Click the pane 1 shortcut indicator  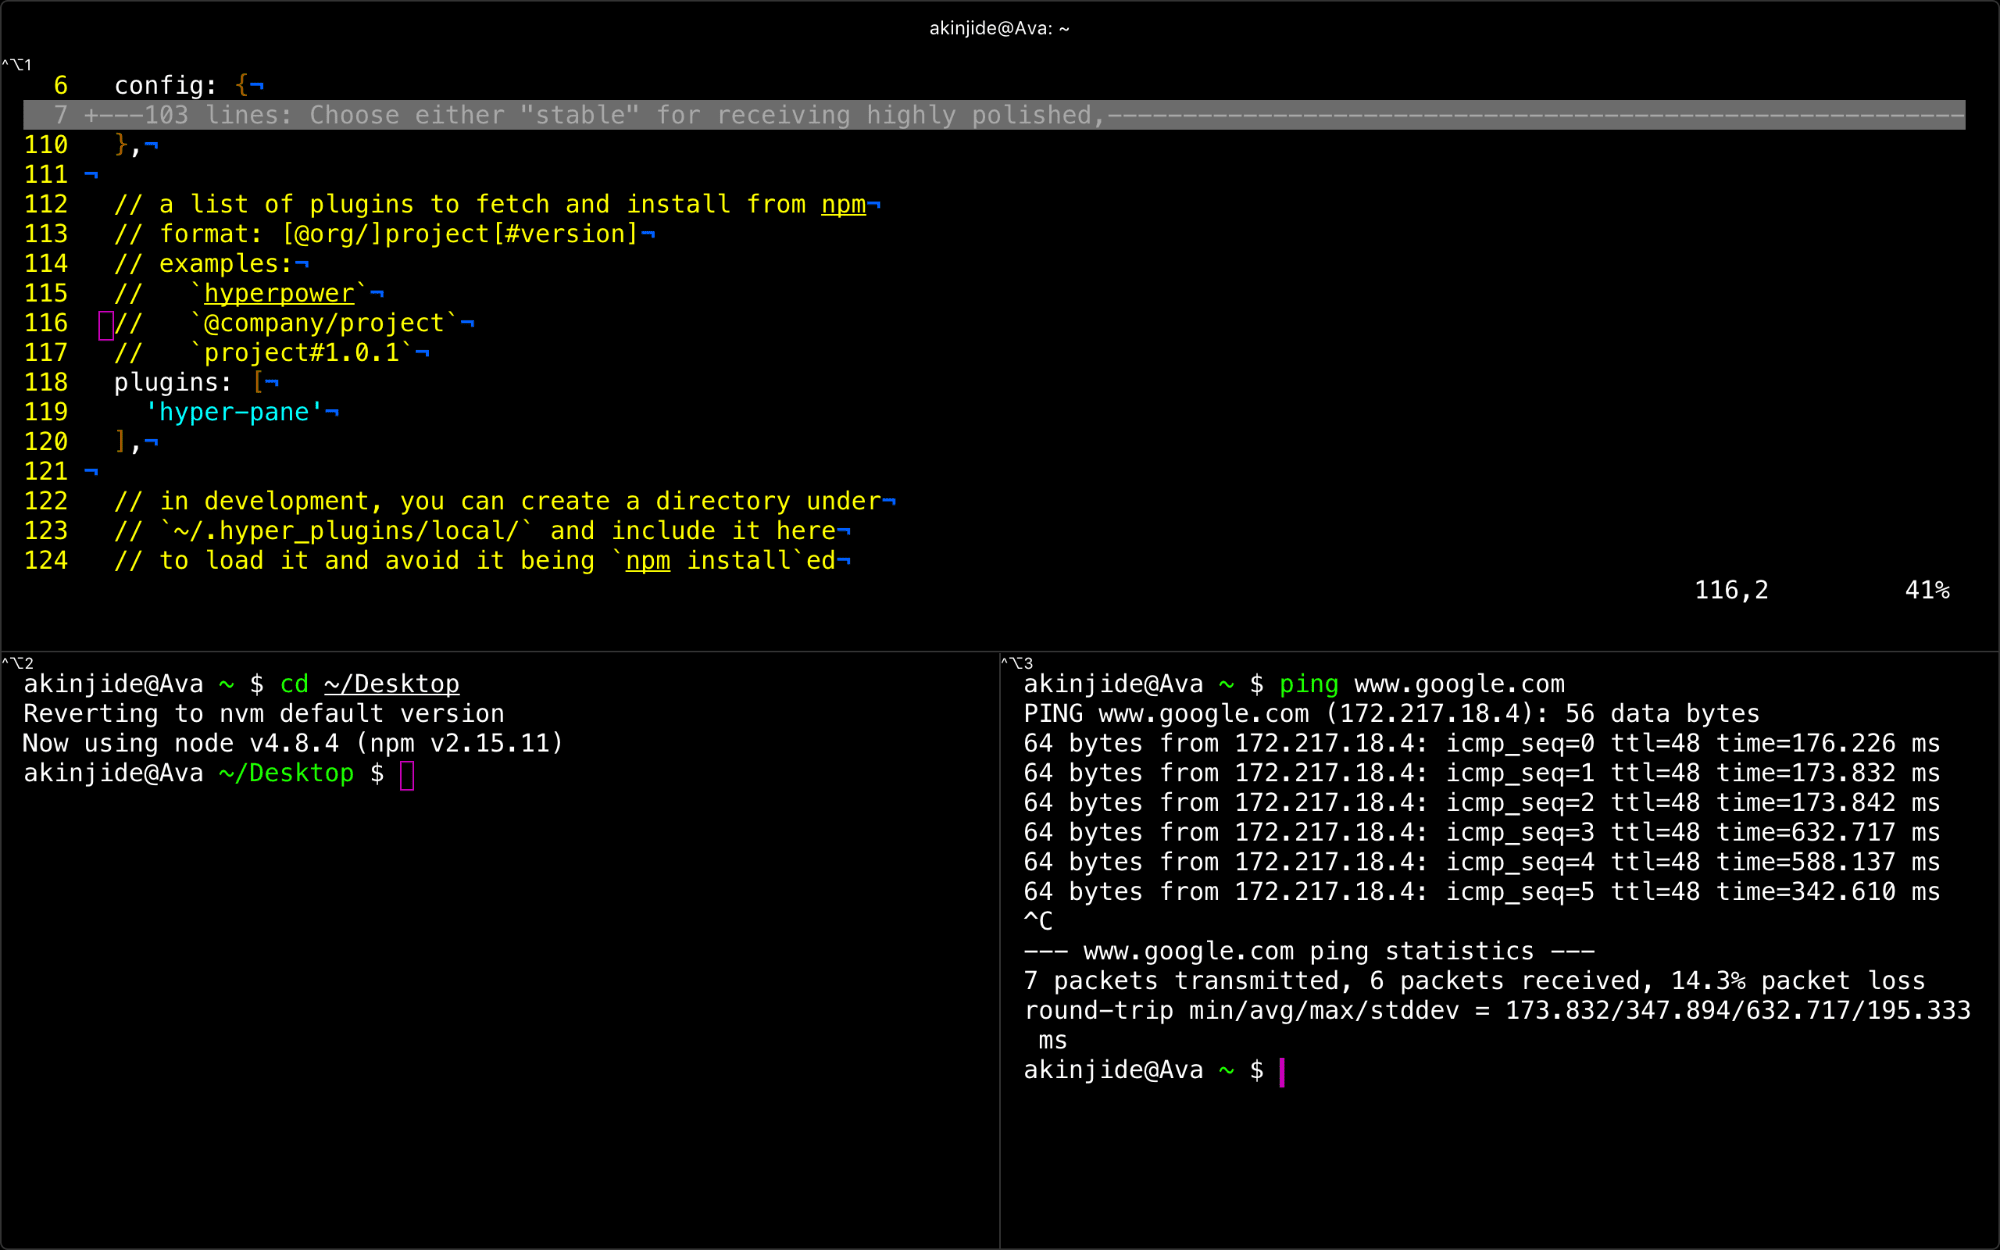[x=17, y=65]
